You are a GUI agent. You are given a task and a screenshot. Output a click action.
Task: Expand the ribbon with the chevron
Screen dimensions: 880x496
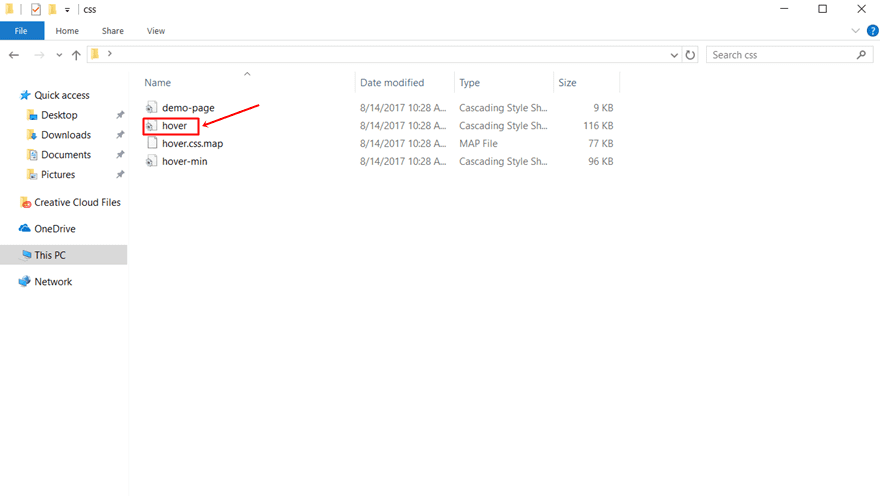(x=855, y=31)
